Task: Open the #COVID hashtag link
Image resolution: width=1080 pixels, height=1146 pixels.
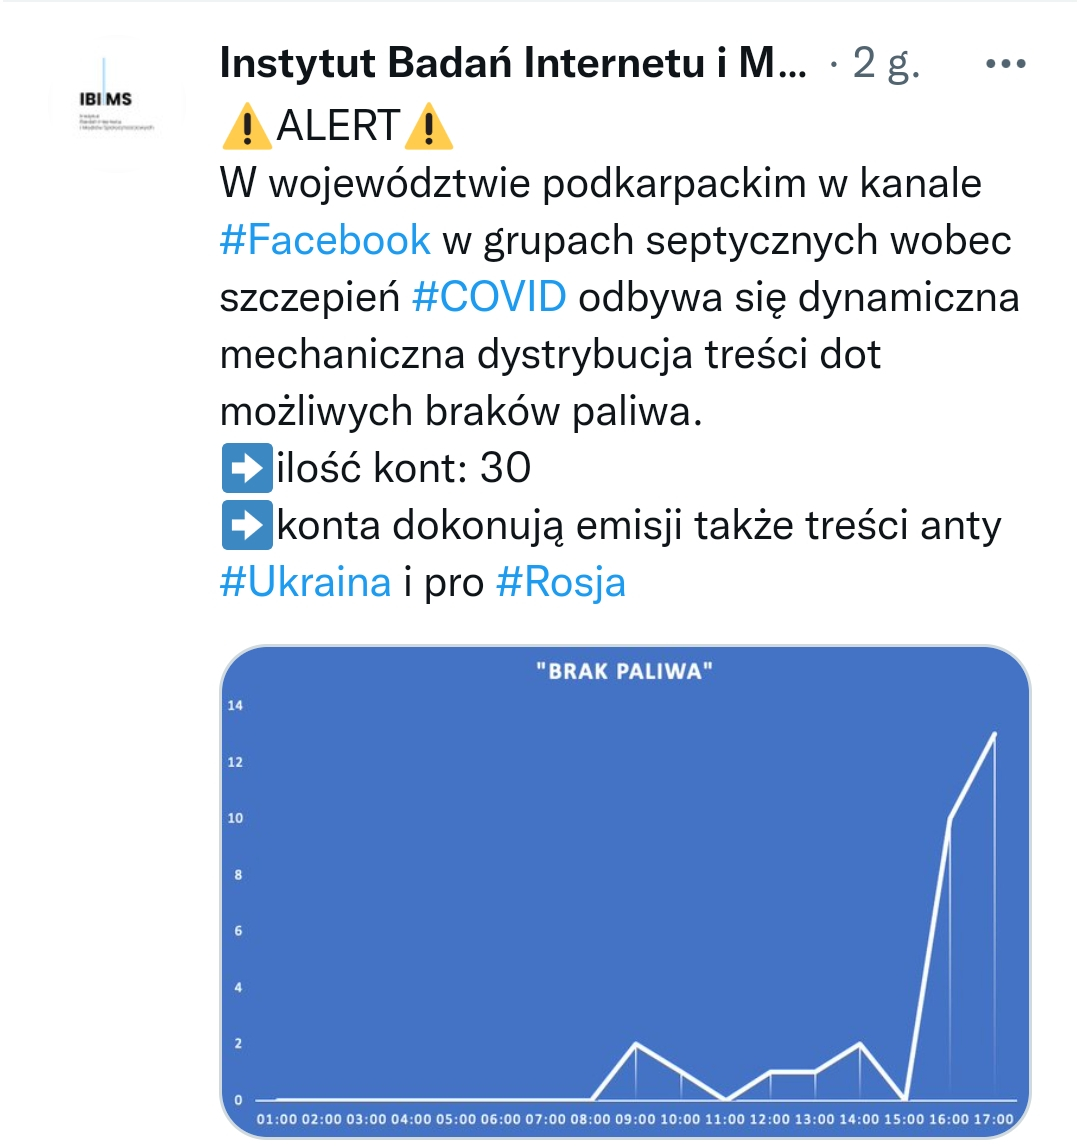Action: pyautogui.click(x=489, y=297)
